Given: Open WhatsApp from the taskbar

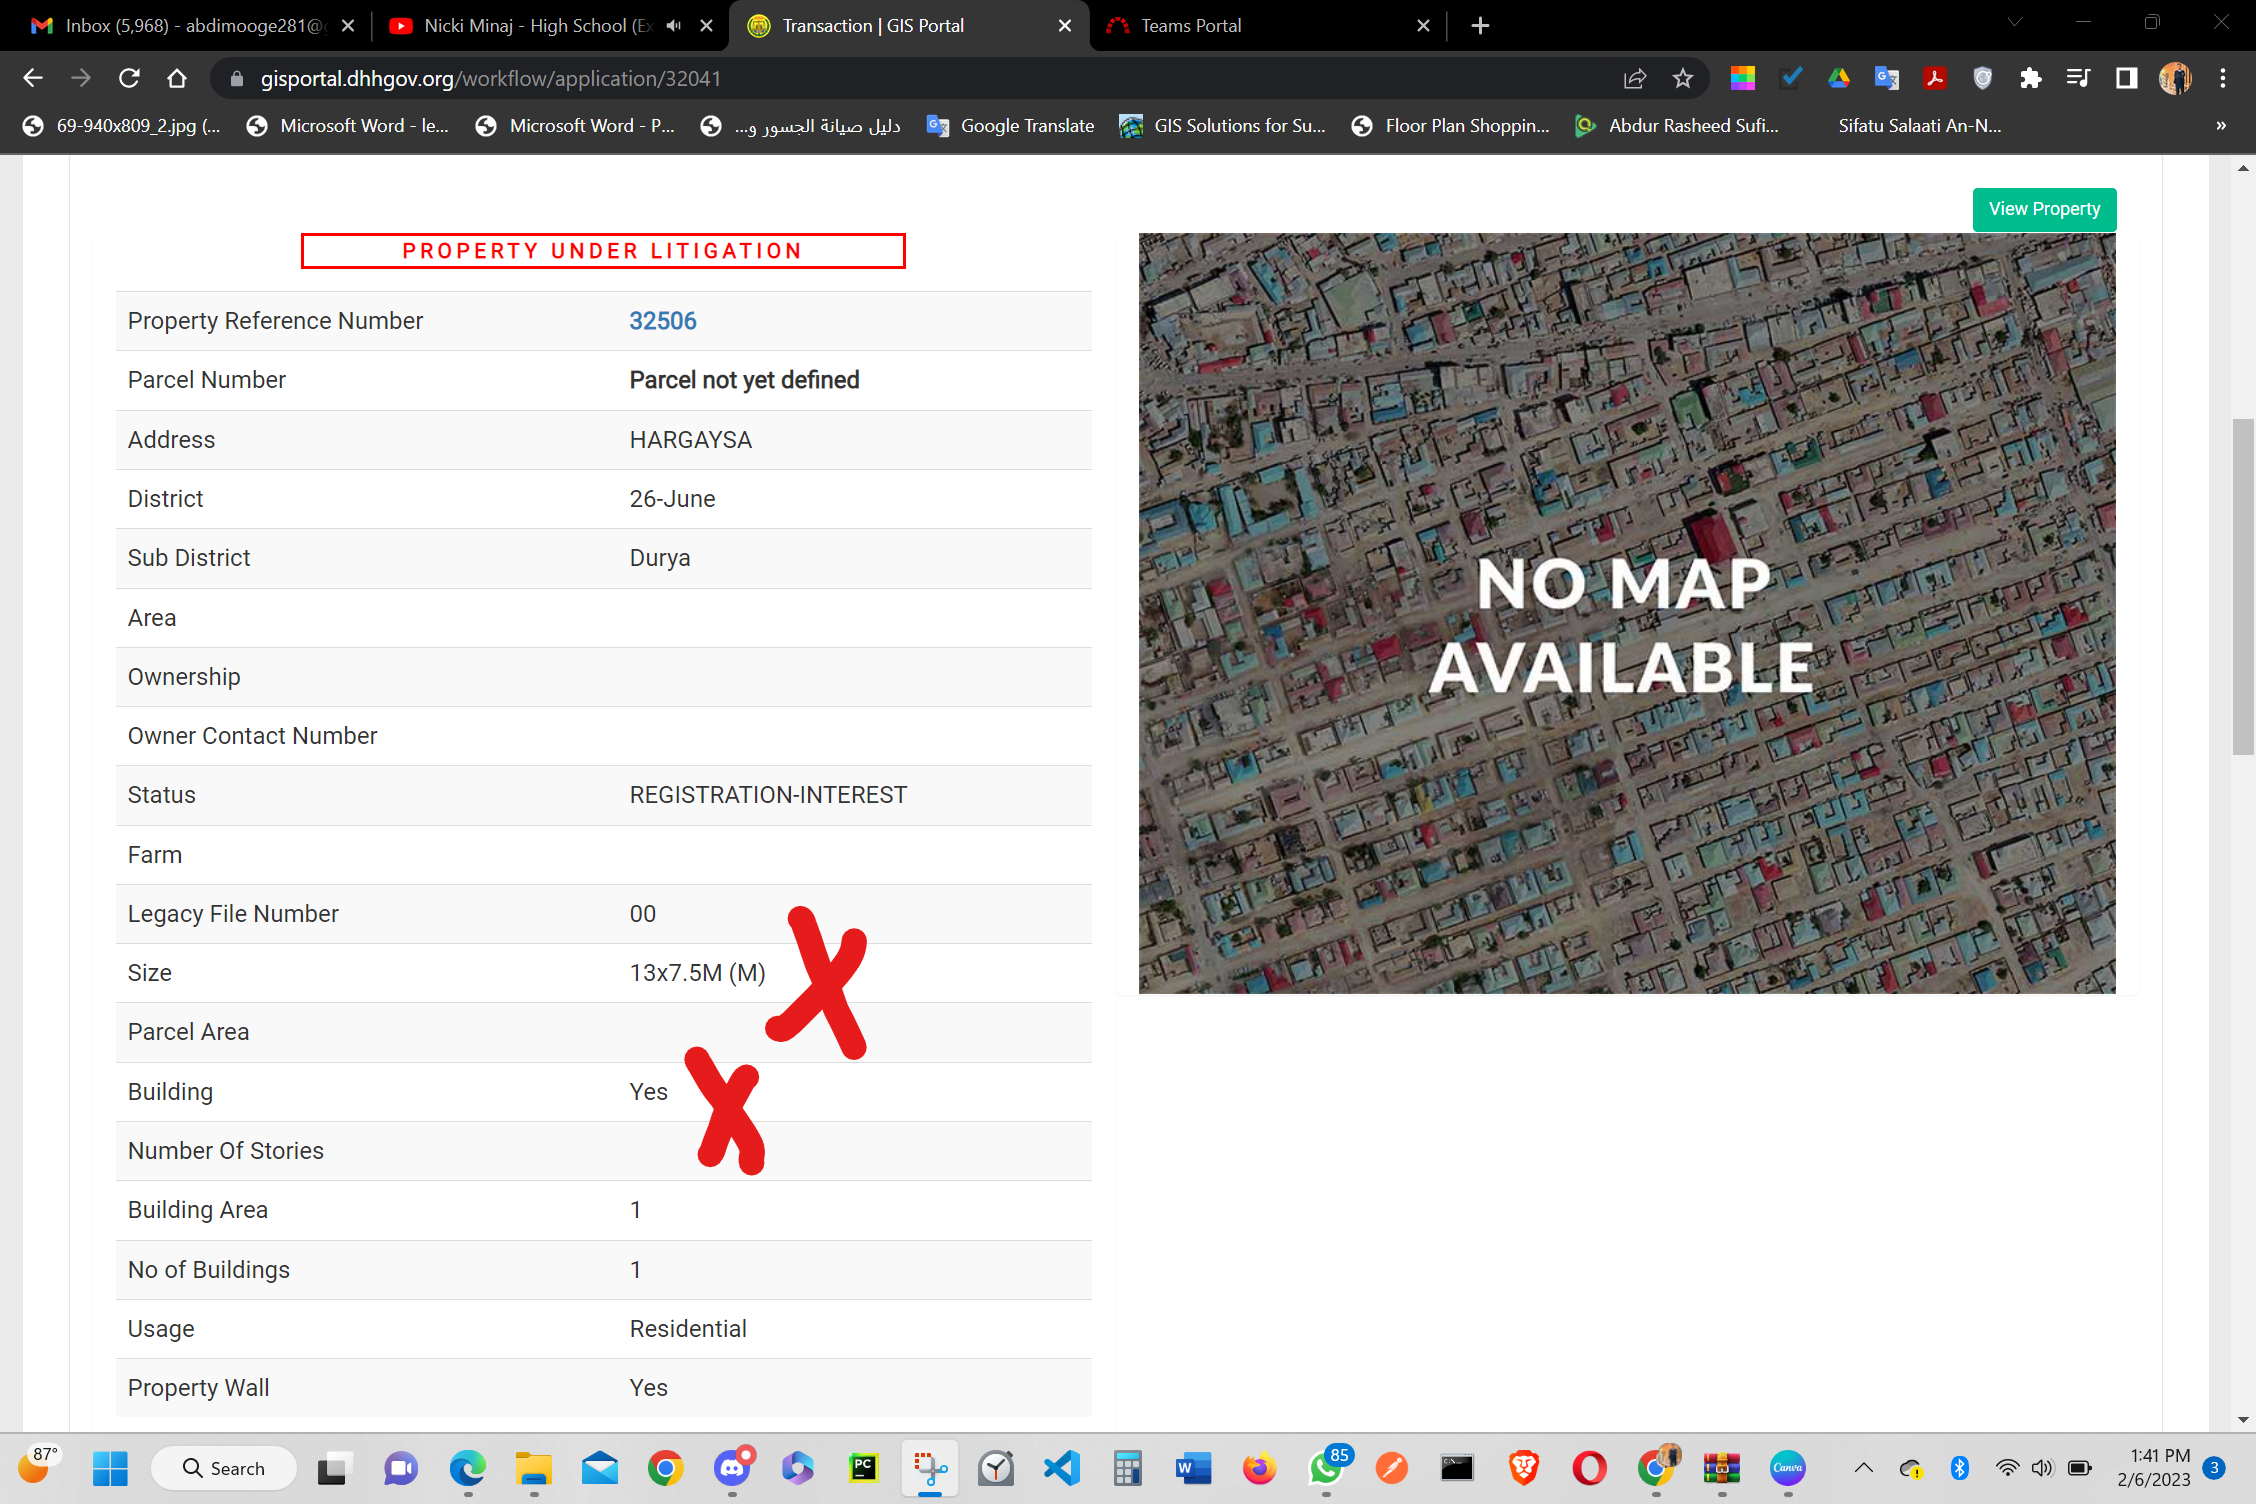Looking at the screenshot, I should [1327, 1468].
